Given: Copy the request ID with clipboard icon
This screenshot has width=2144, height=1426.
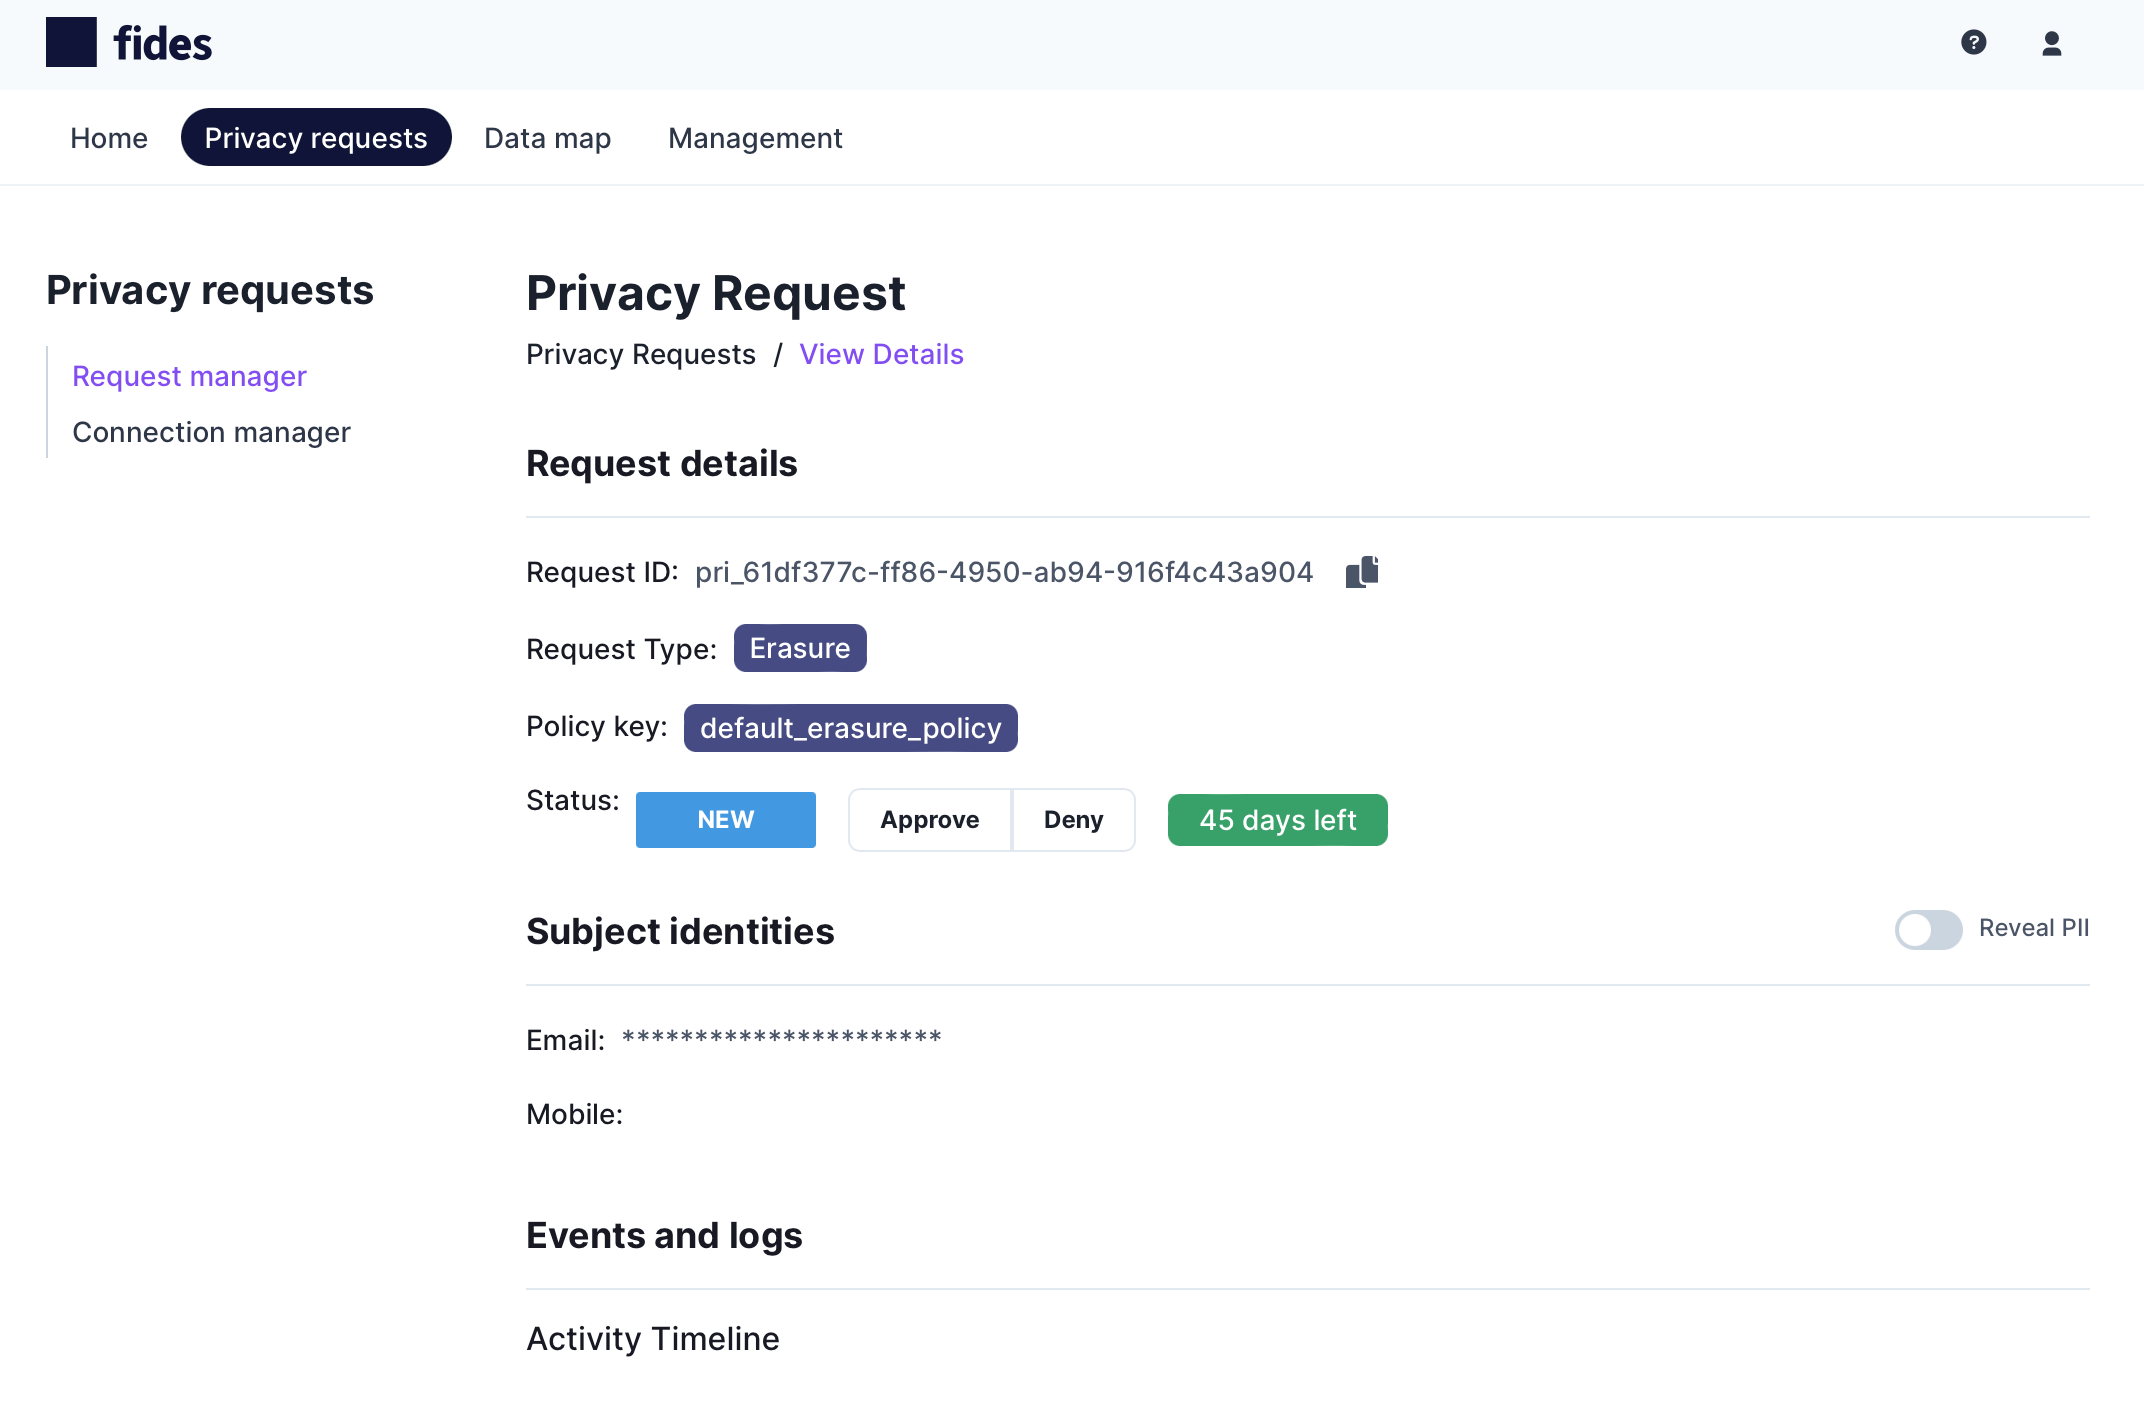Looking at the screenshot, I should pyautogui.click(x=1362, y=572).
